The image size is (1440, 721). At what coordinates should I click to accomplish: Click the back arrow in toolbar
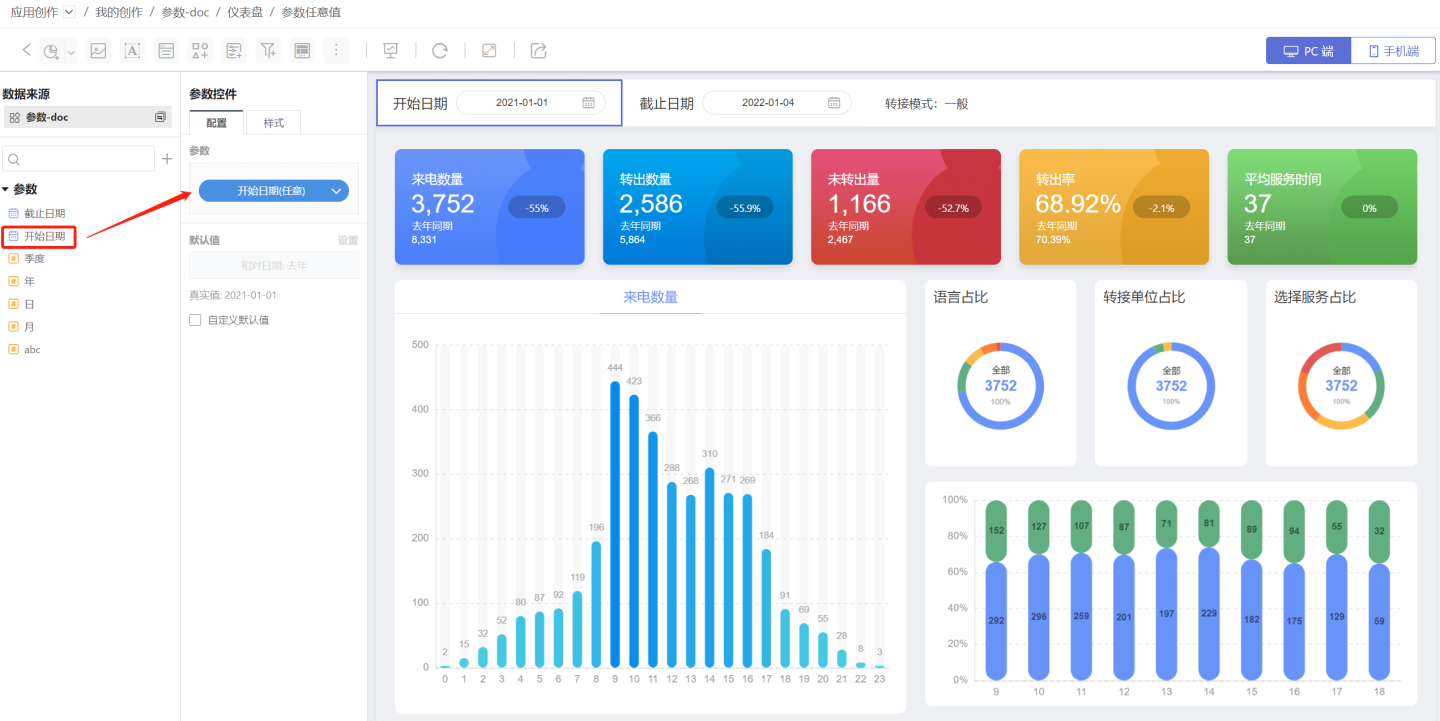click(x=27, y=50)
